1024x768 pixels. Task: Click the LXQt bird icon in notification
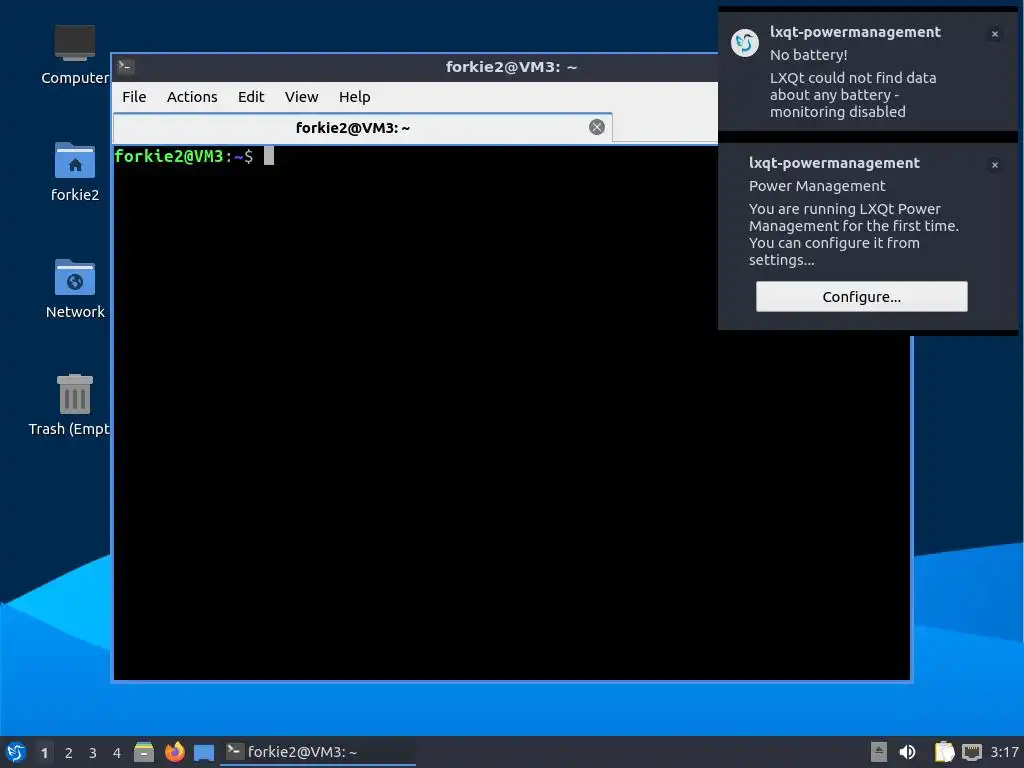(744, 43)
